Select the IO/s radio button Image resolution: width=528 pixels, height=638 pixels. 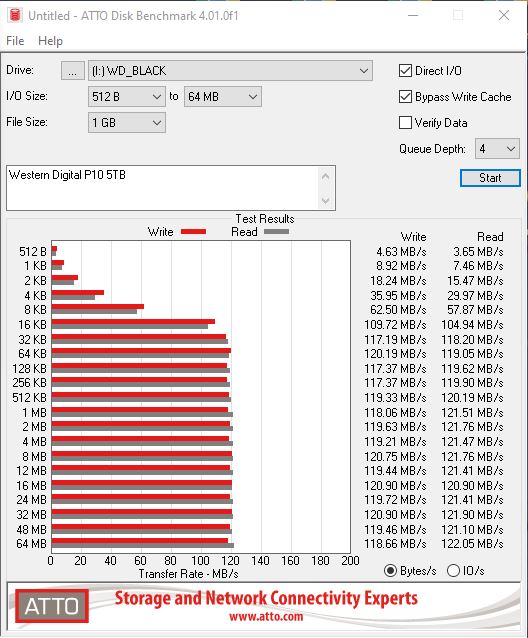pyautogui.click(x=453, y=570)
